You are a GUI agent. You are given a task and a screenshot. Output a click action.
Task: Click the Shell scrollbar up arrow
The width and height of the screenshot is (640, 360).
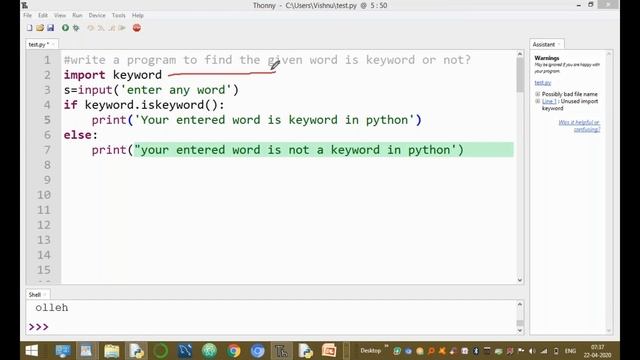(x=520, y=304)
